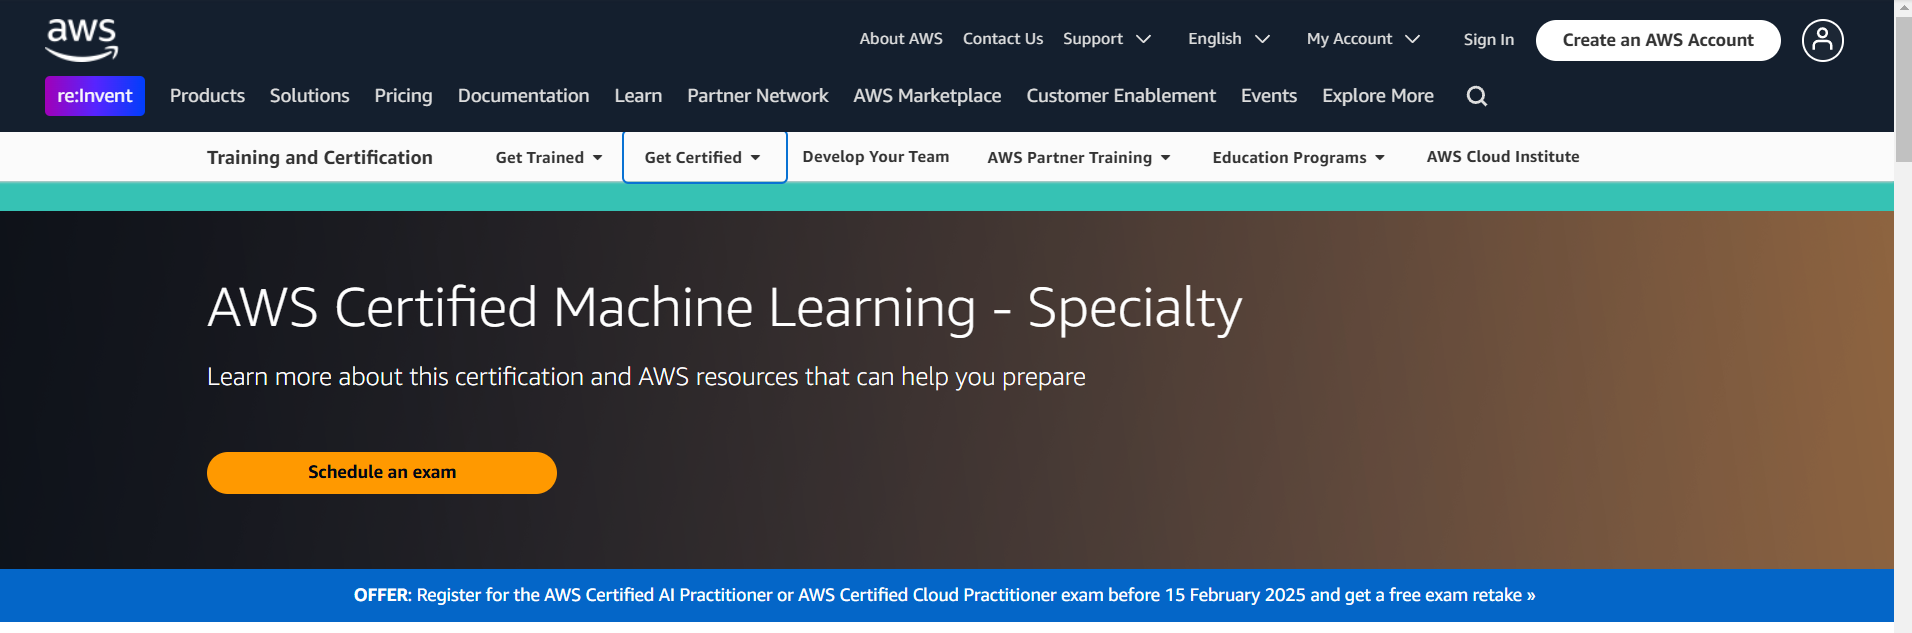Expand the Support dropdown
The width and height of the screenshot is (1912, 633).
coord(1107,39)
